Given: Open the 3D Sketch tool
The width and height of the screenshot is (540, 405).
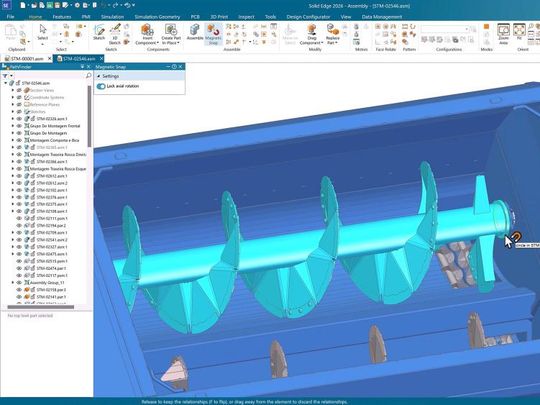Looking at the screenshot, I should (x=115, y=34).
